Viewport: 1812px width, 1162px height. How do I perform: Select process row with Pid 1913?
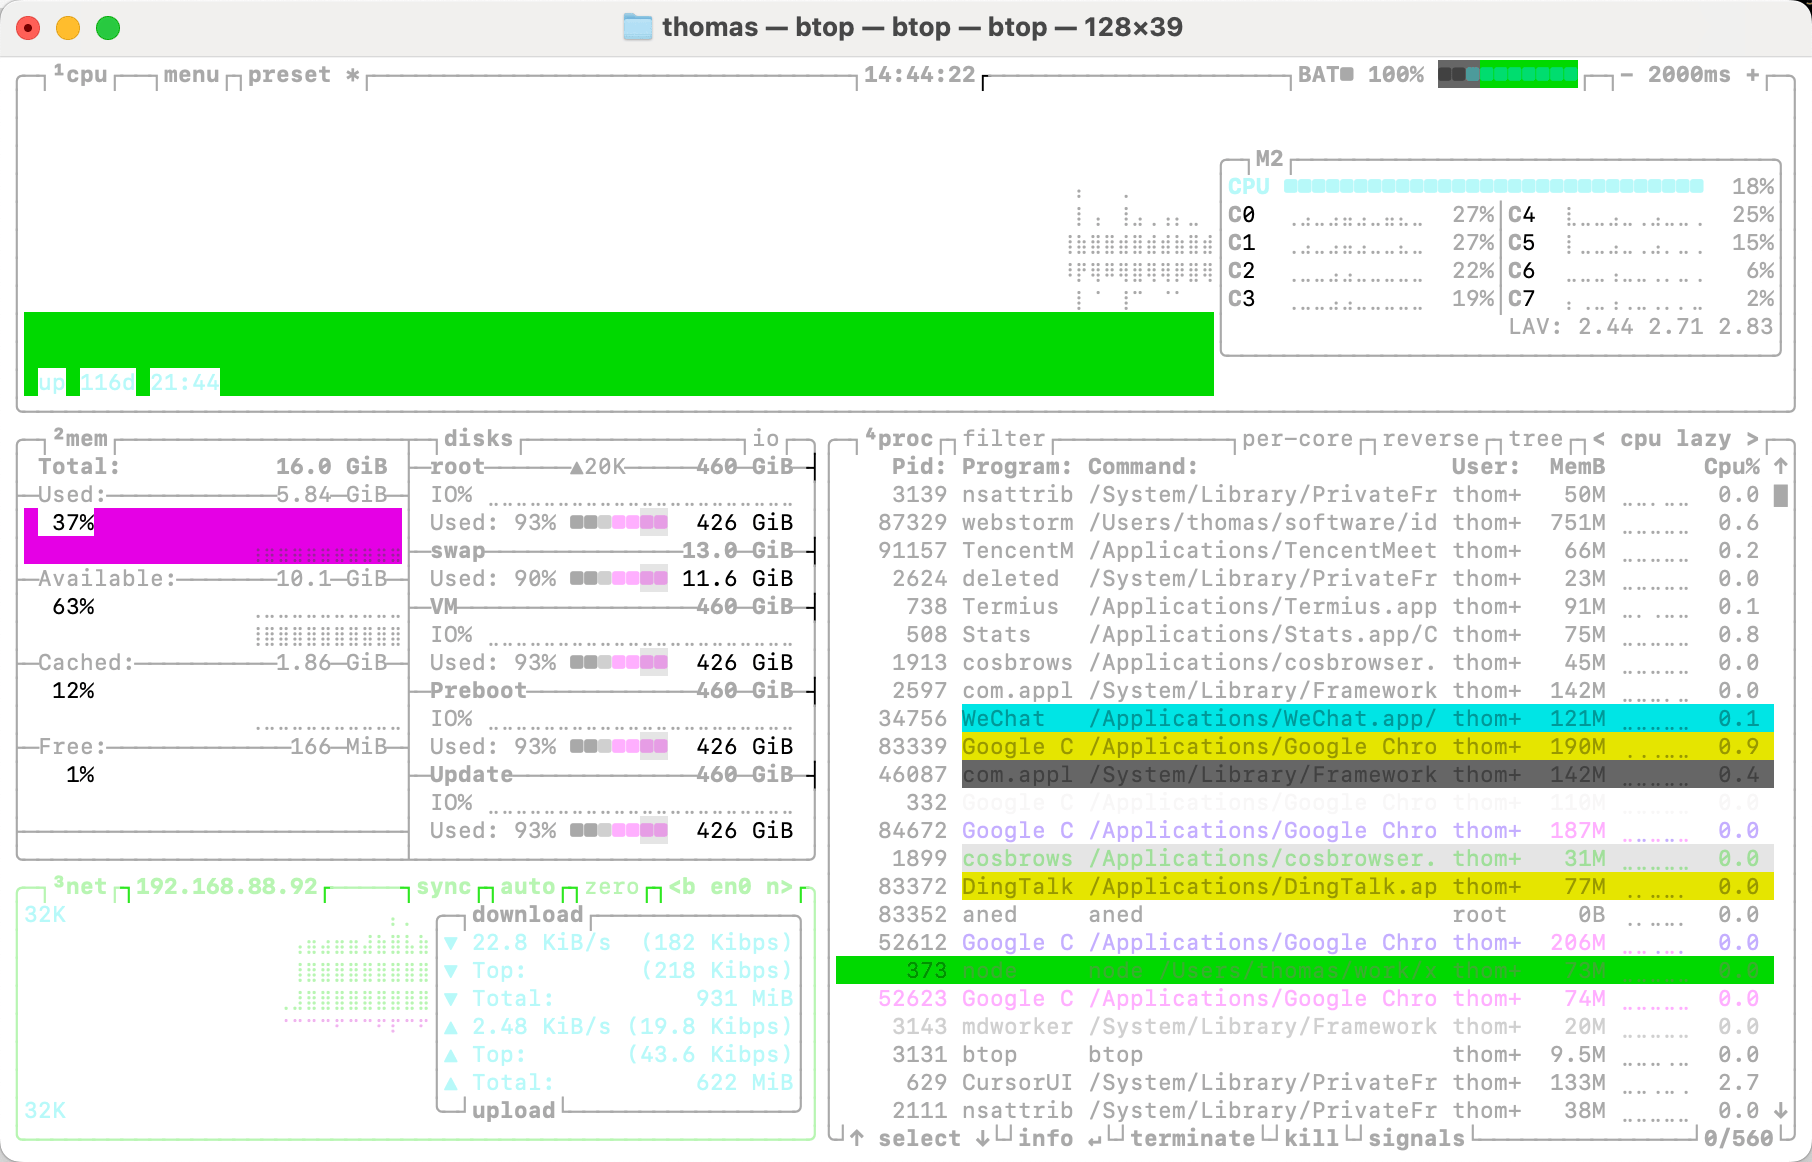tap(1305, 663)
